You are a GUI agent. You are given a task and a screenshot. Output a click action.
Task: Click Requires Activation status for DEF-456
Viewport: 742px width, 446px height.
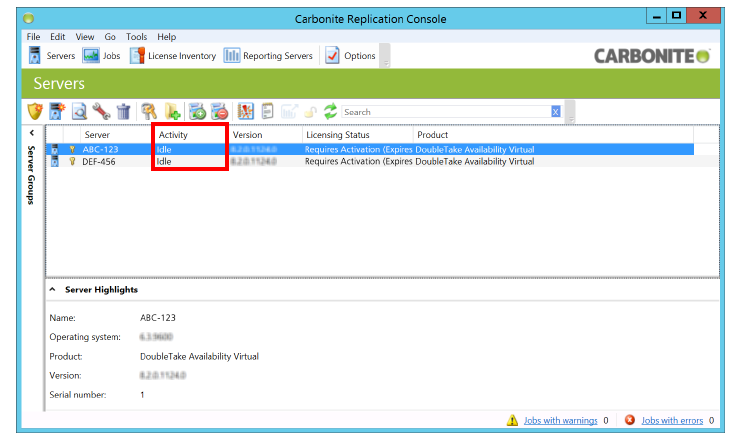coord(358,161)
